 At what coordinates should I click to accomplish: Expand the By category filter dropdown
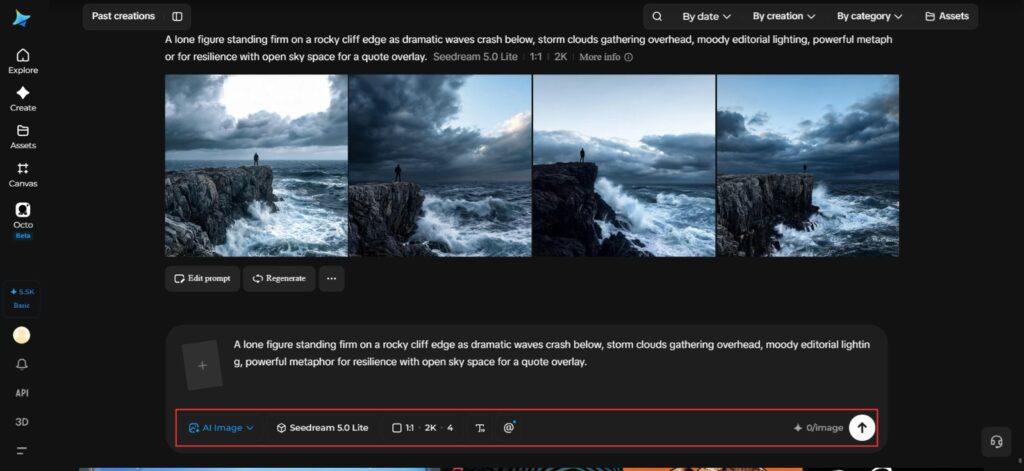pyautogui.click(x=869, y=16)
